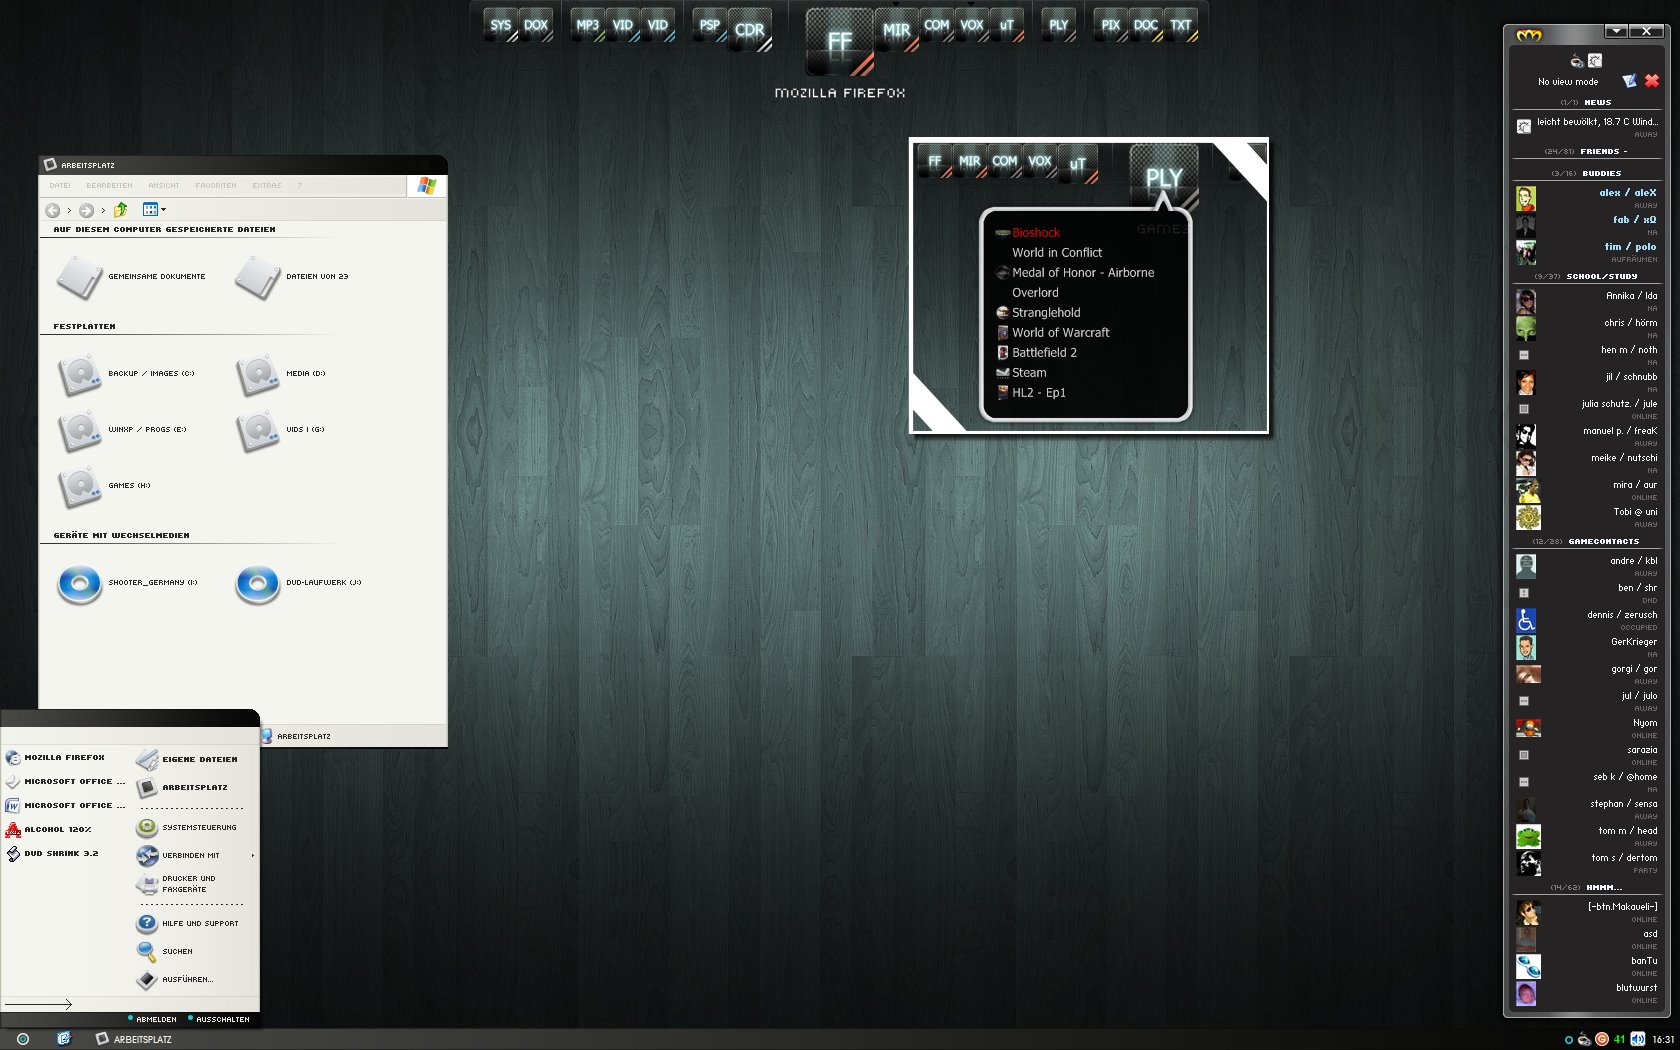Open Drucker und Faxgeräte in start menu

coord(176,884)
